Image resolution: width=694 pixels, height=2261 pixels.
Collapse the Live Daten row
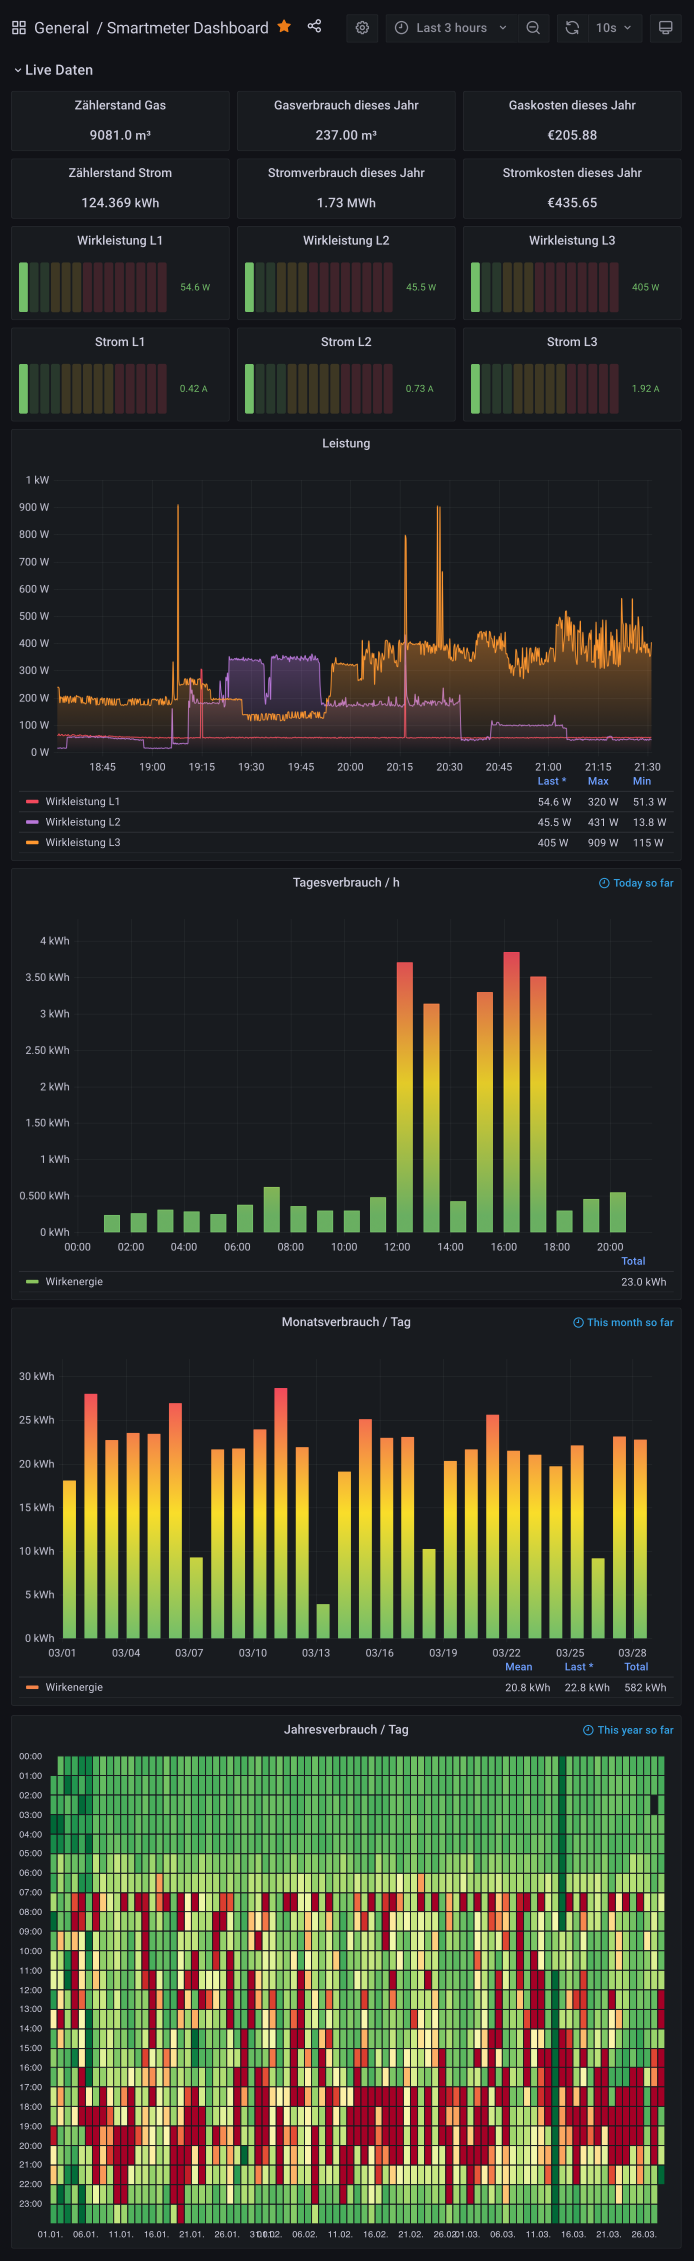tap(54, 70)
